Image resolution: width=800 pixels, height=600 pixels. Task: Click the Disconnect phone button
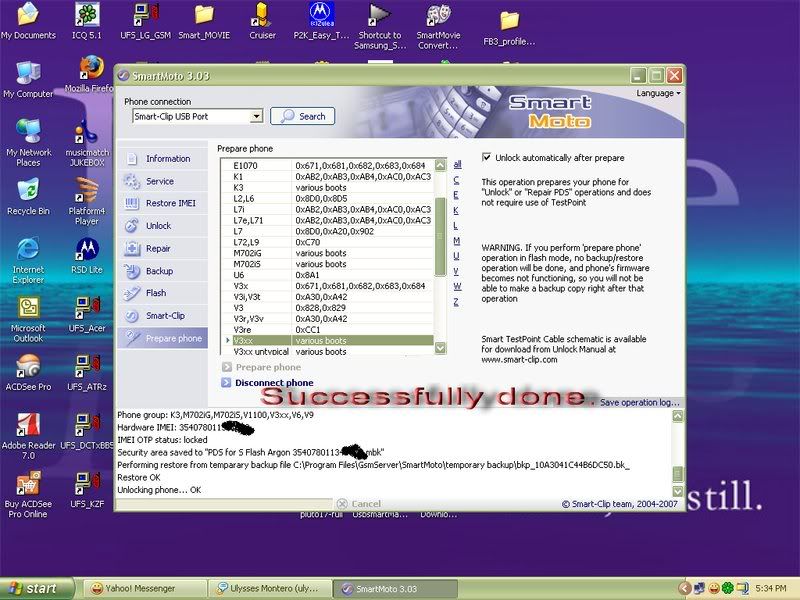[267, 383]
